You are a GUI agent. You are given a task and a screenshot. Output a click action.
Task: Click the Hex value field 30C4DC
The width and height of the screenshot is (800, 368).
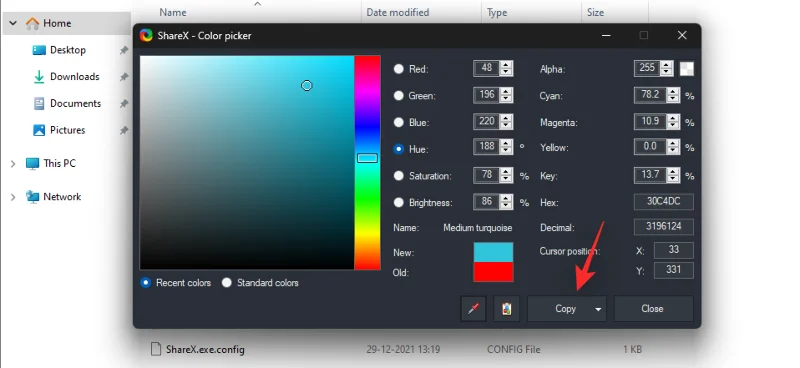pos(664,202)
